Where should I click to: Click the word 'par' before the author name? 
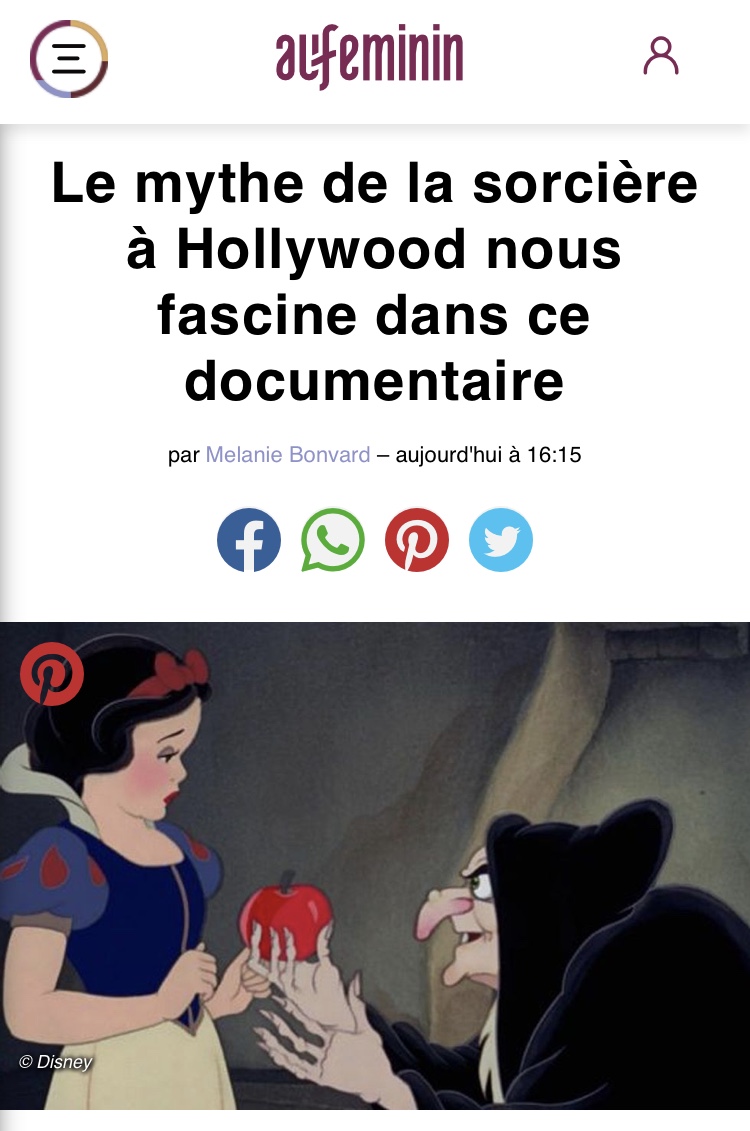(183, 456)
